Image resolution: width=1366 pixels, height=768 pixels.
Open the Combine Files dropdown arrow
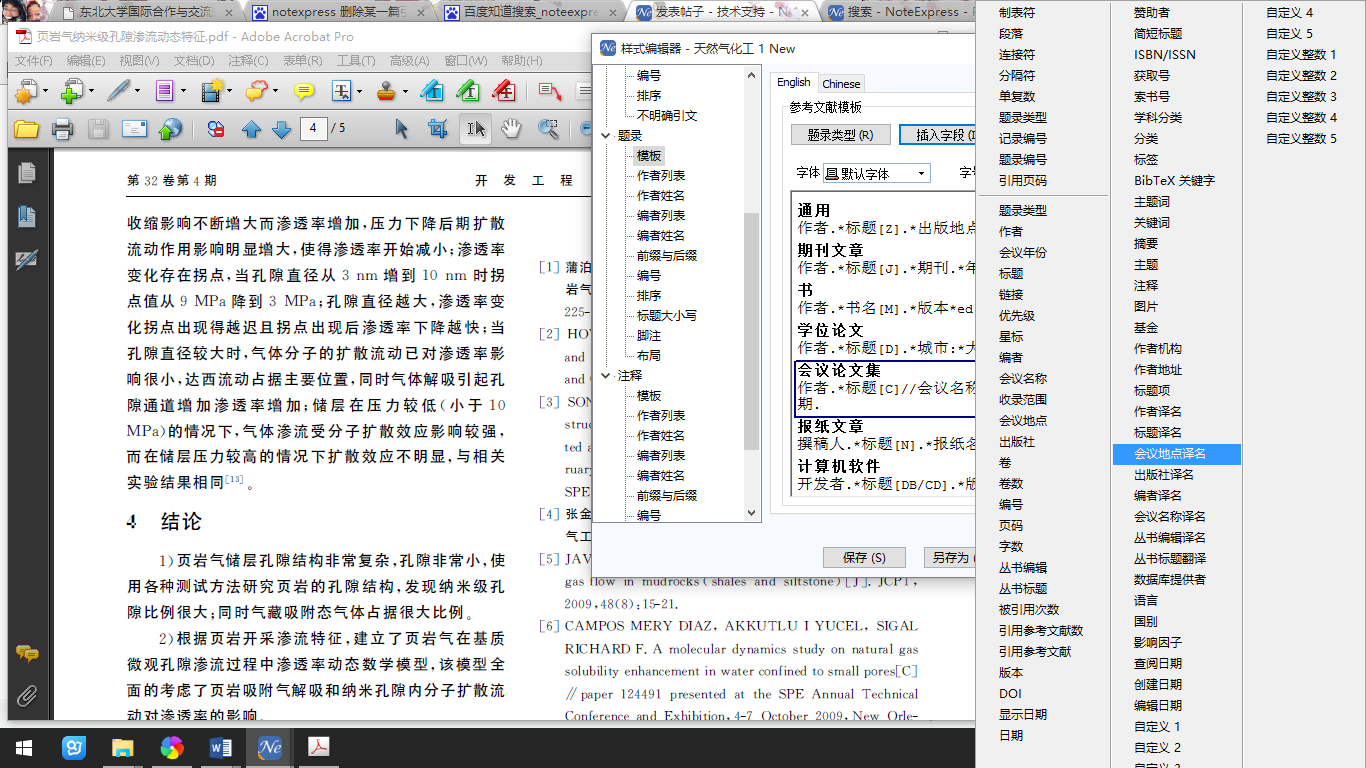(x=92, y=92)
